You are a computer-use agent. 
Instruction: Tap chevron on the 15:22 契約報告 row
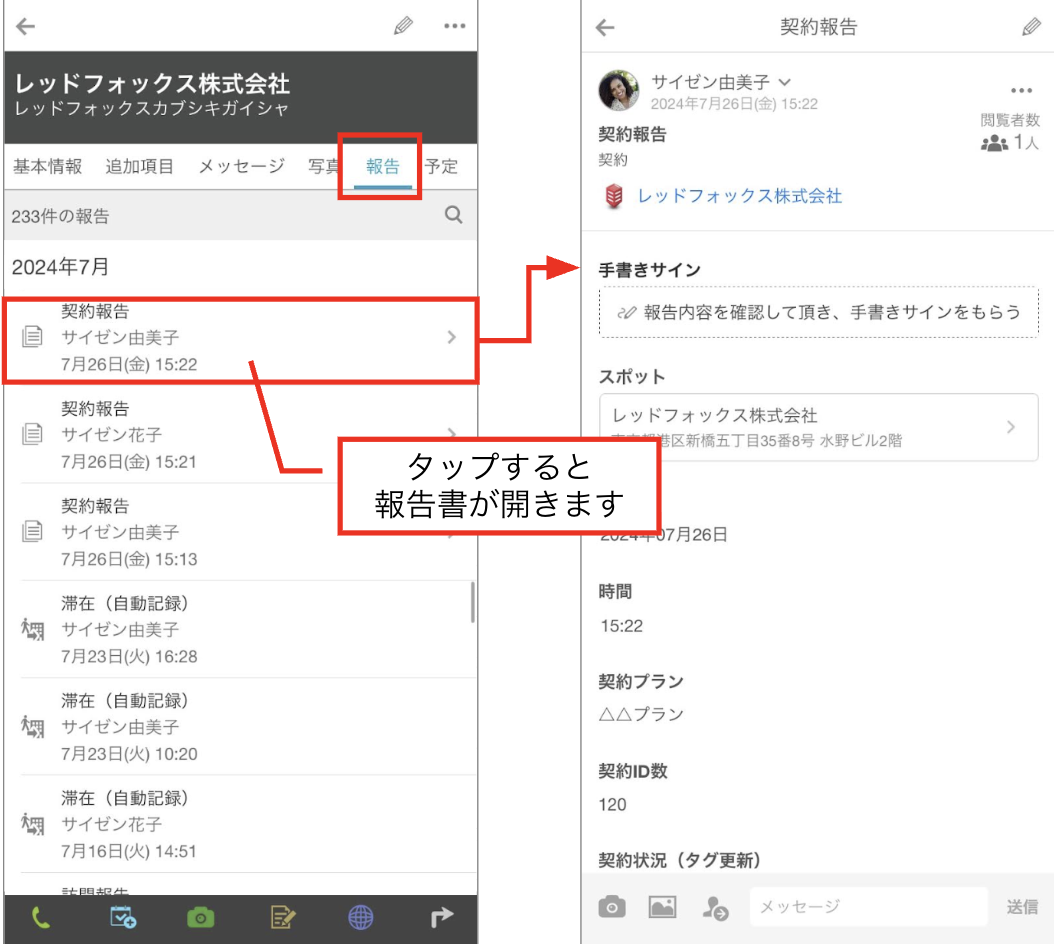(452, 338)
